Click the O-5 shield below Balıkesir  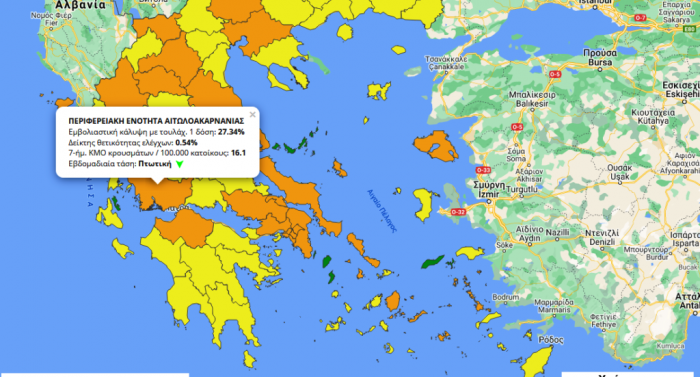[x=517, y=127]
